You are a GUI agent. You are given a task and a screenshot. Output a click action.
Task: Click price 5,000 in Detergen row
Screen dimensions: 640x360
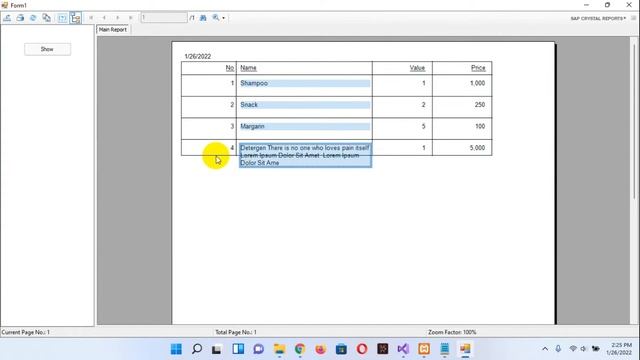coord(477,148)
